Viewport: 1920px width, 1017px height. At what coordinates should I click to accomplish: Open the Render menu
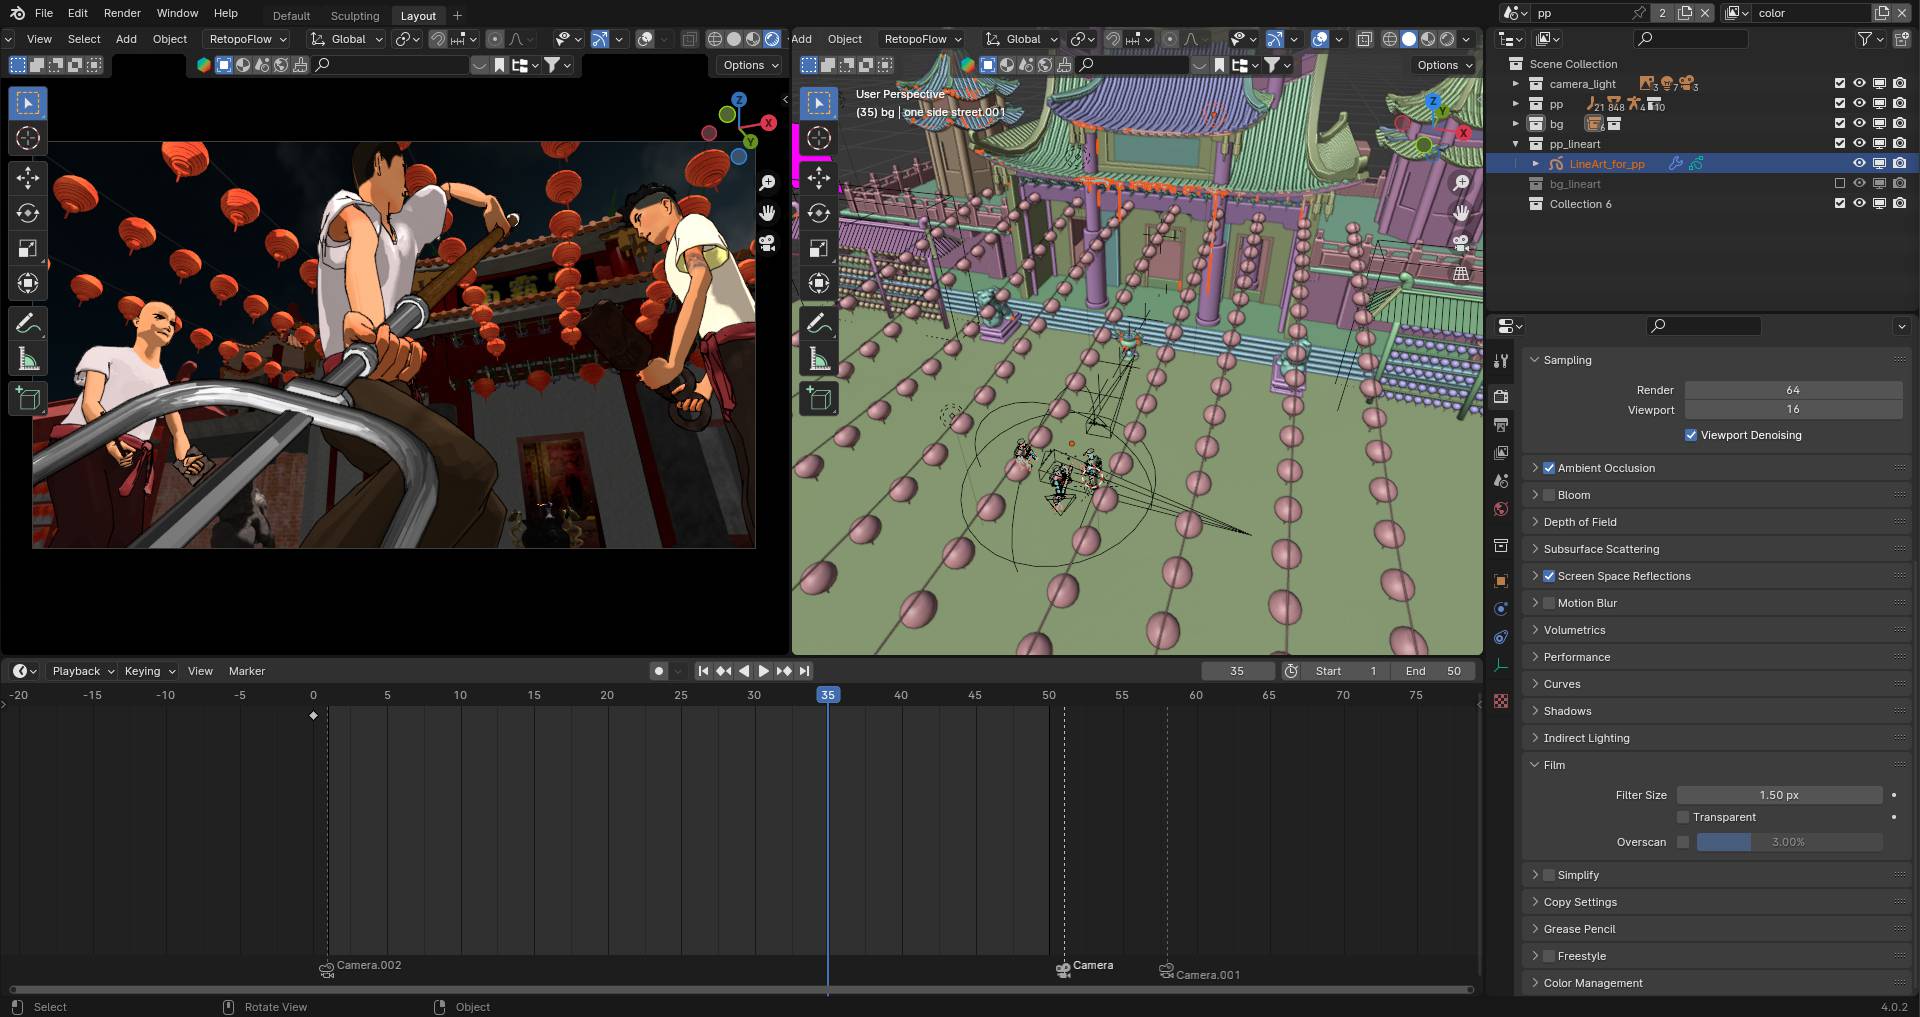(122, 13)
